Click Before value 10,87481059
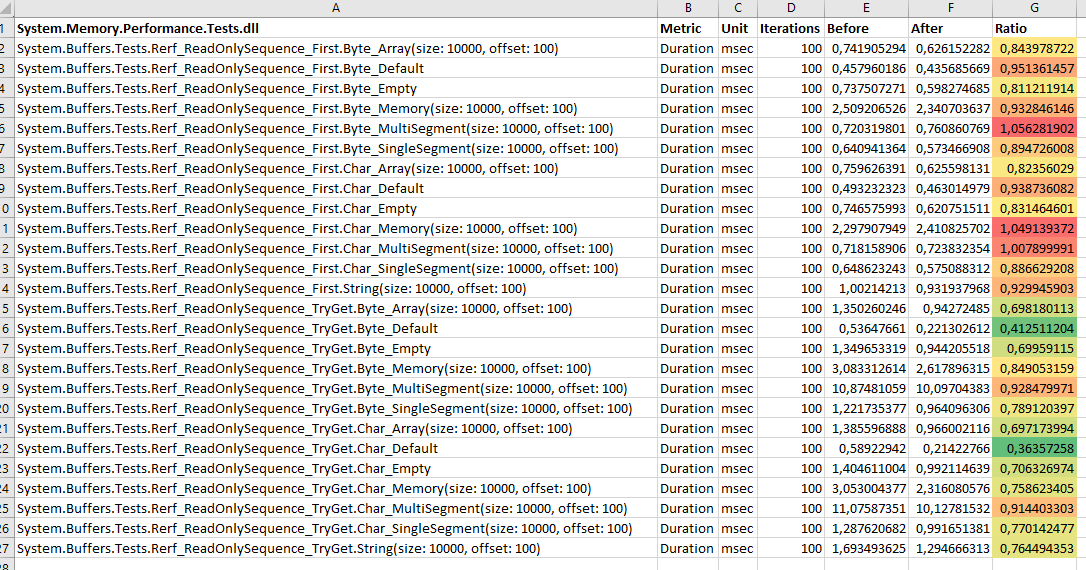This screenshot has height=570, width=1086. (x=866, y=389)
